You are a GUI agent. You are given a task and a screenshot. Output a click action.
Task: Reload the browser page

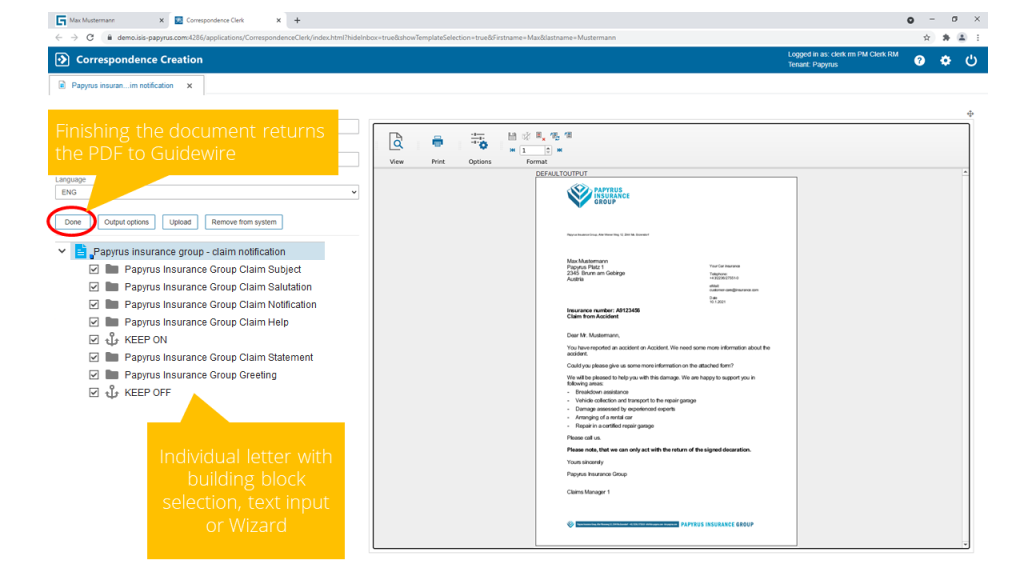pyautogui.click(x=90, y=38)
